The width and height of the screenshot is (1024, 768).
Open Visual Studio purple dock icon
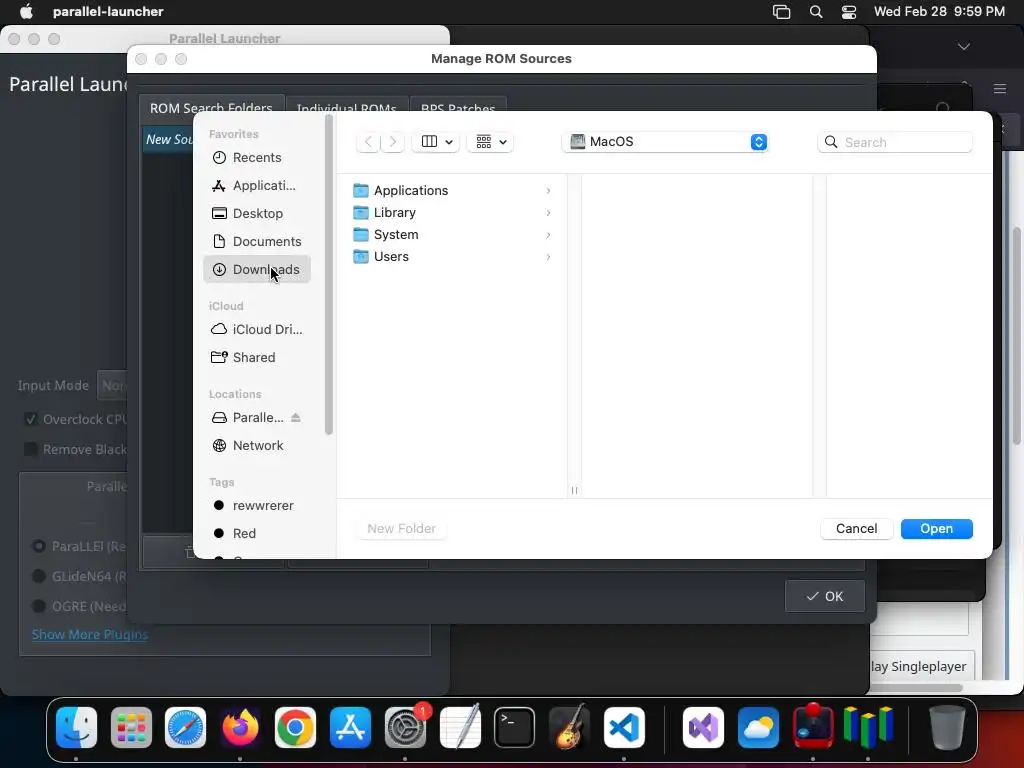(703, 728)
